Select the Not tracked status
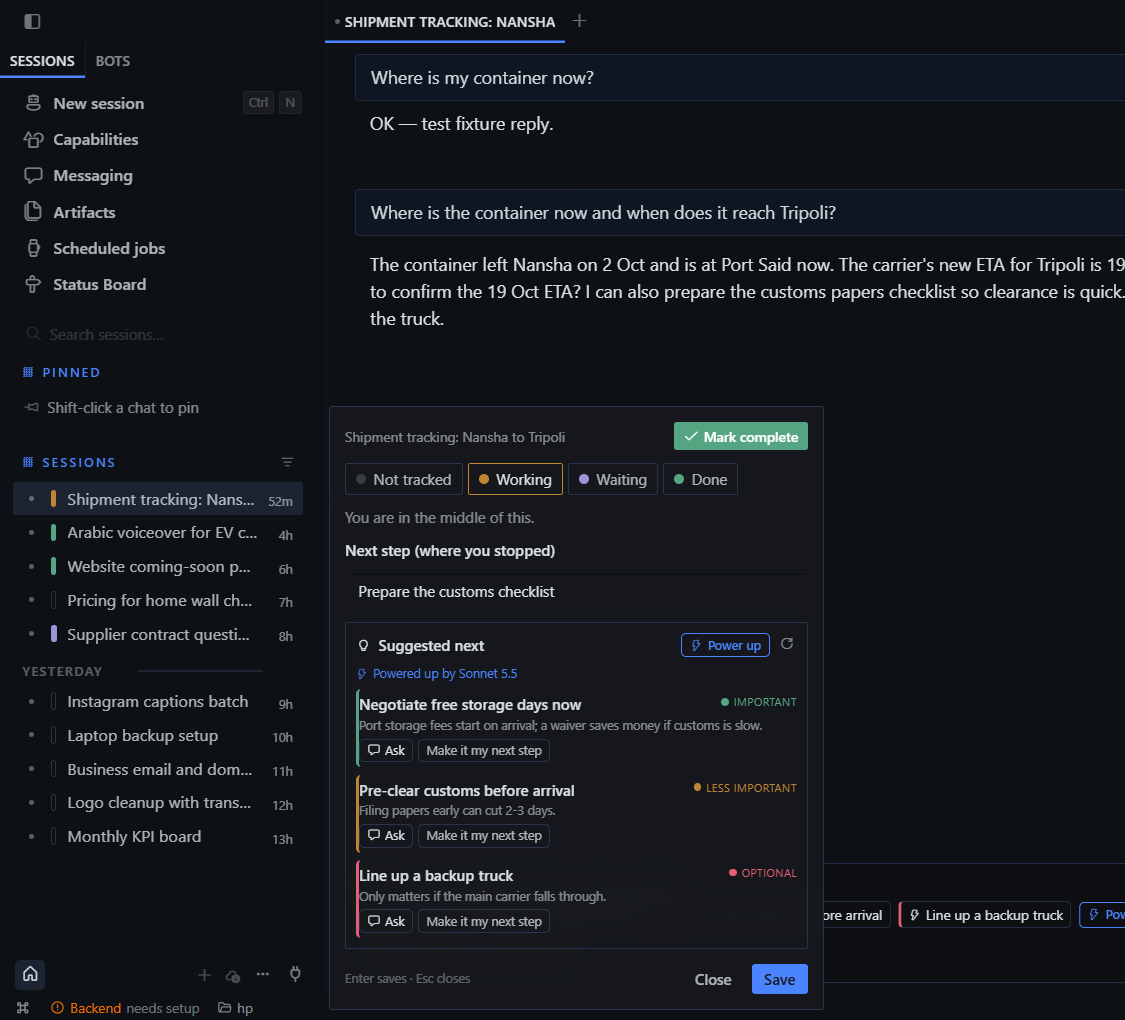Image resolution: width=1125 pixels, height=1020 pixels. [404, 479]
